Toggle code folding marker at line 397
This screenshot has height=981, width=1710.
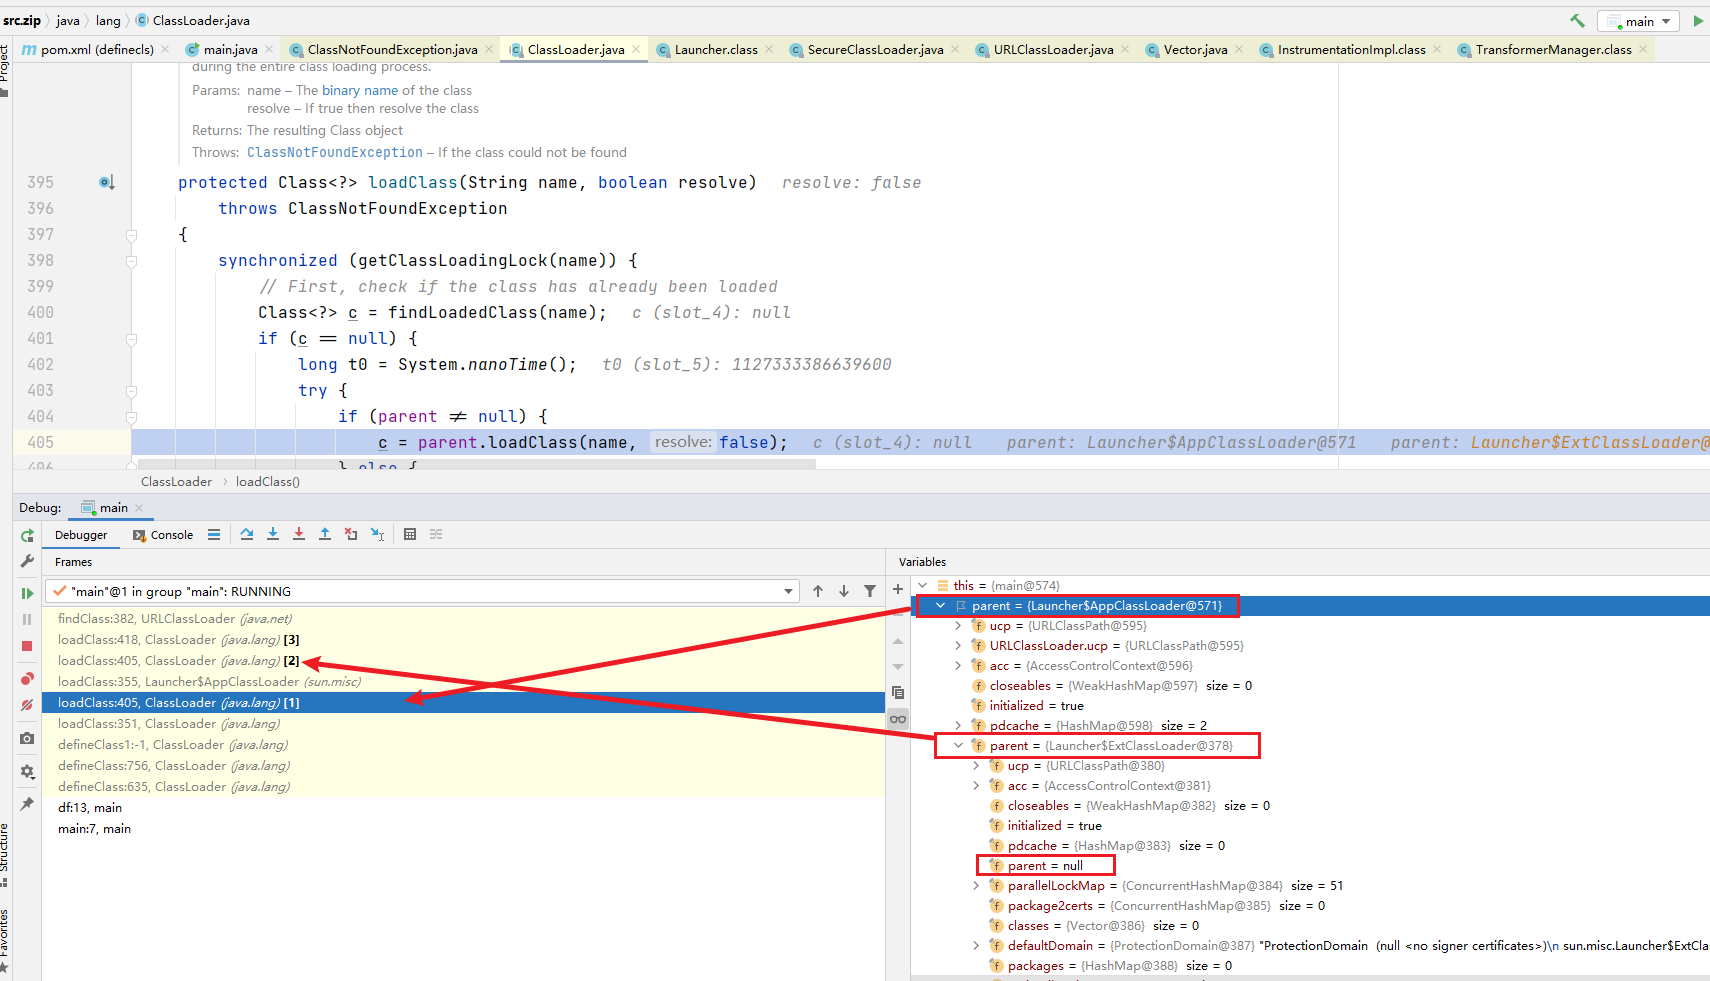click(x=131, y=235)
